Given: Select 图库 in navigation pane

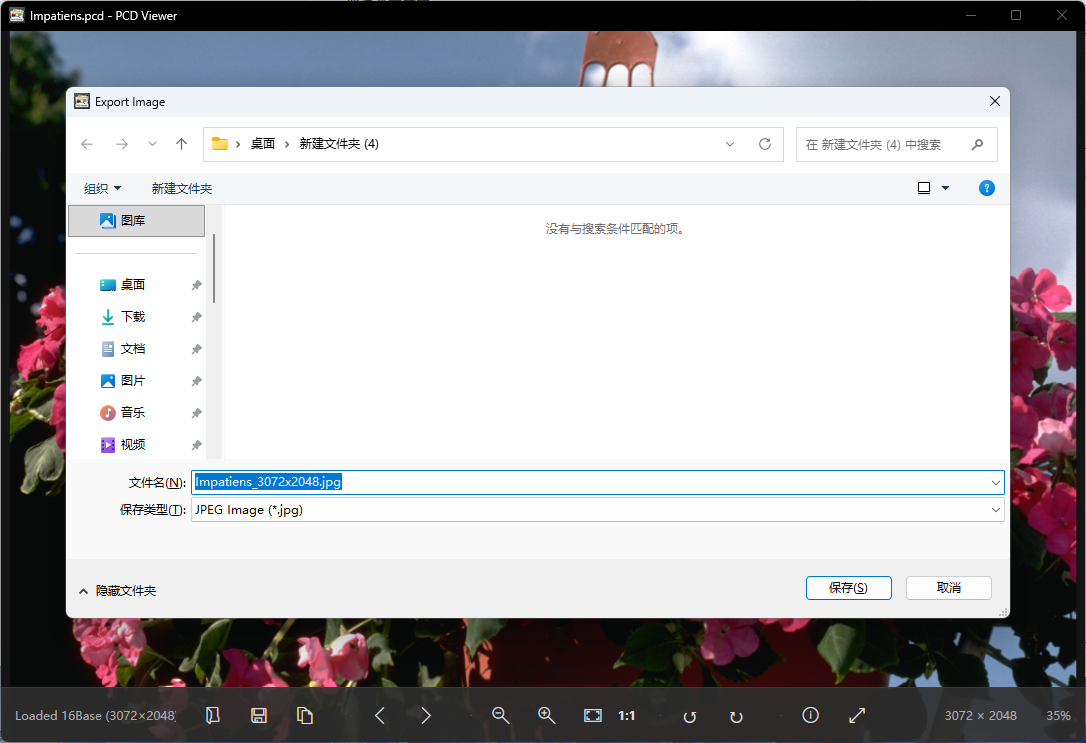Looking at the screenshot, I should coord(136,220).
